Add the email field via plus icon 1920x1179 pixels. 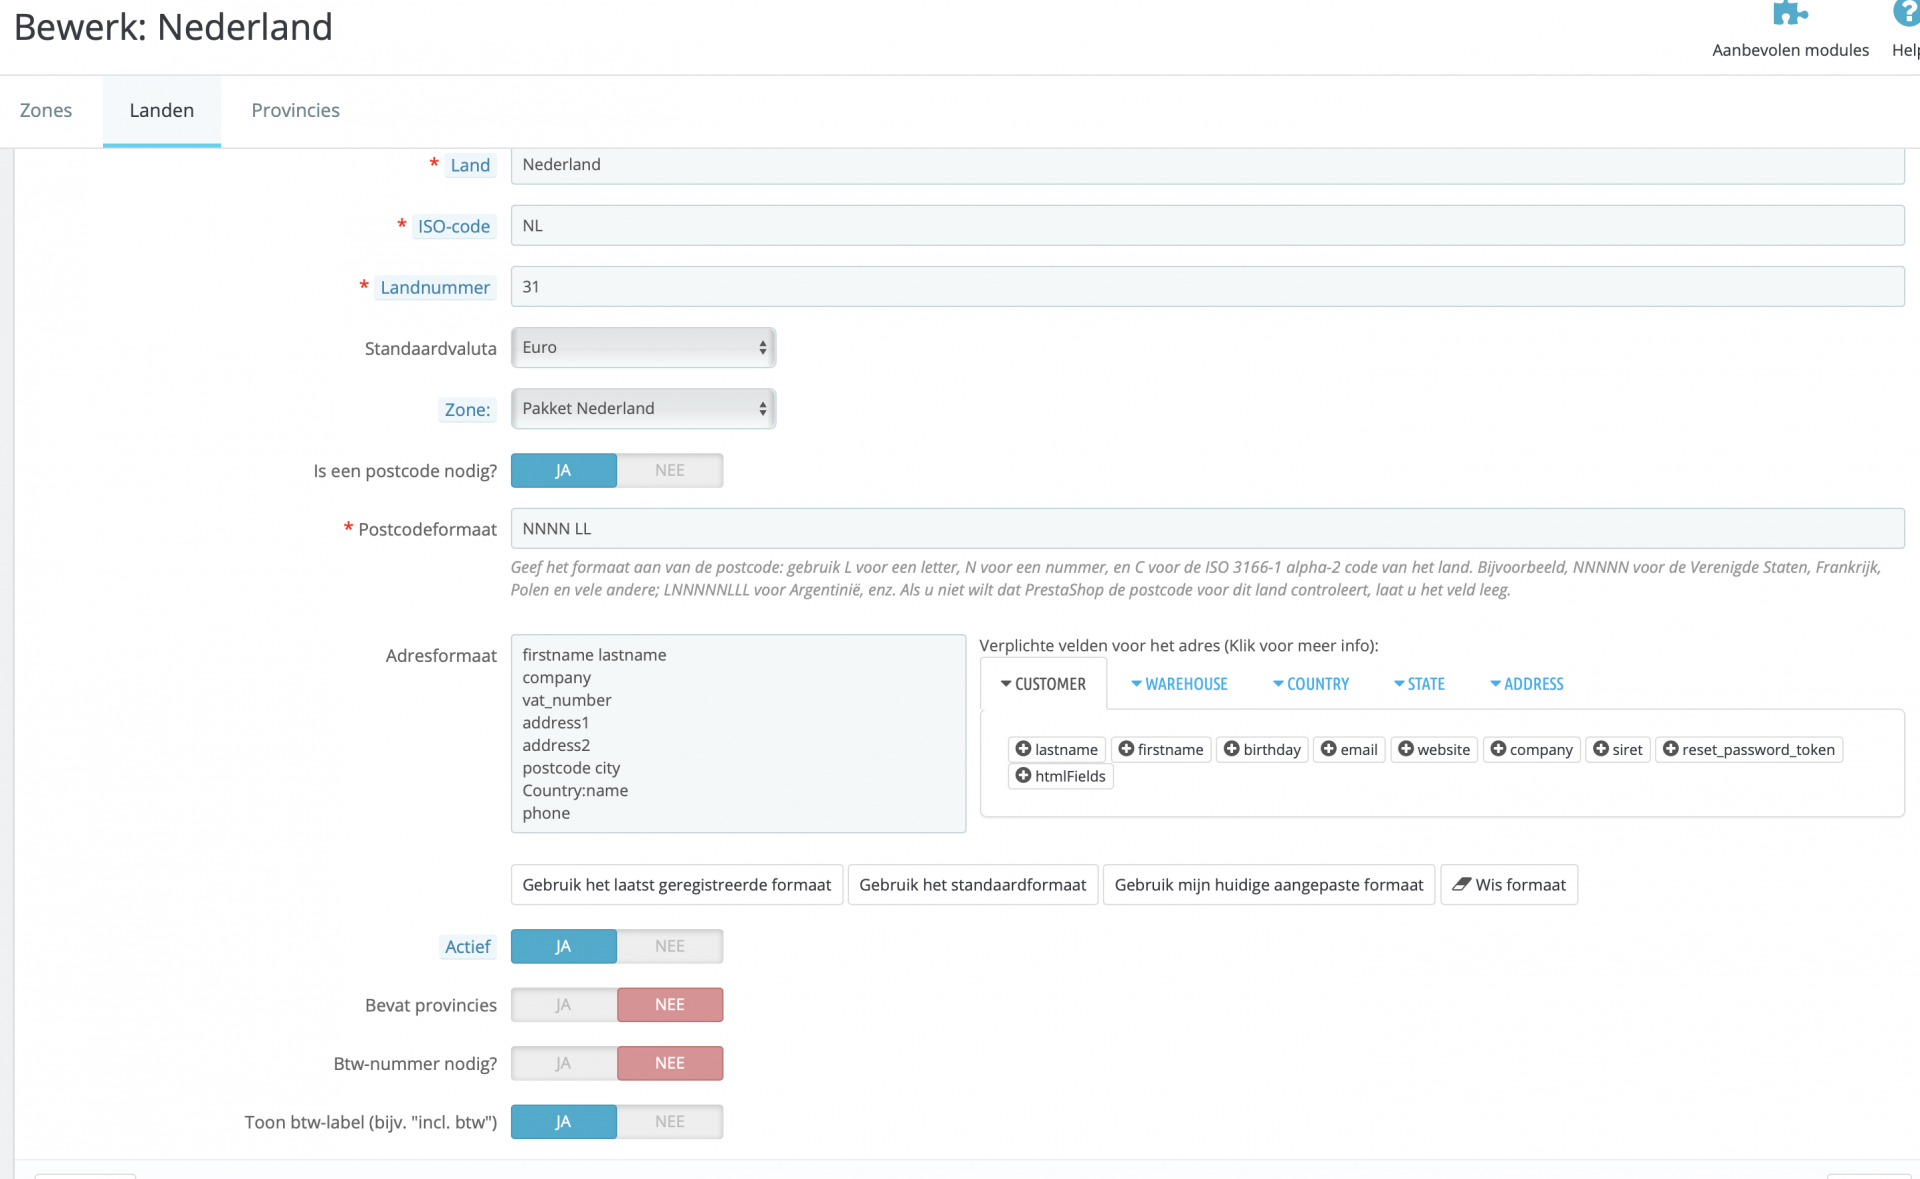coord(1329,749)
